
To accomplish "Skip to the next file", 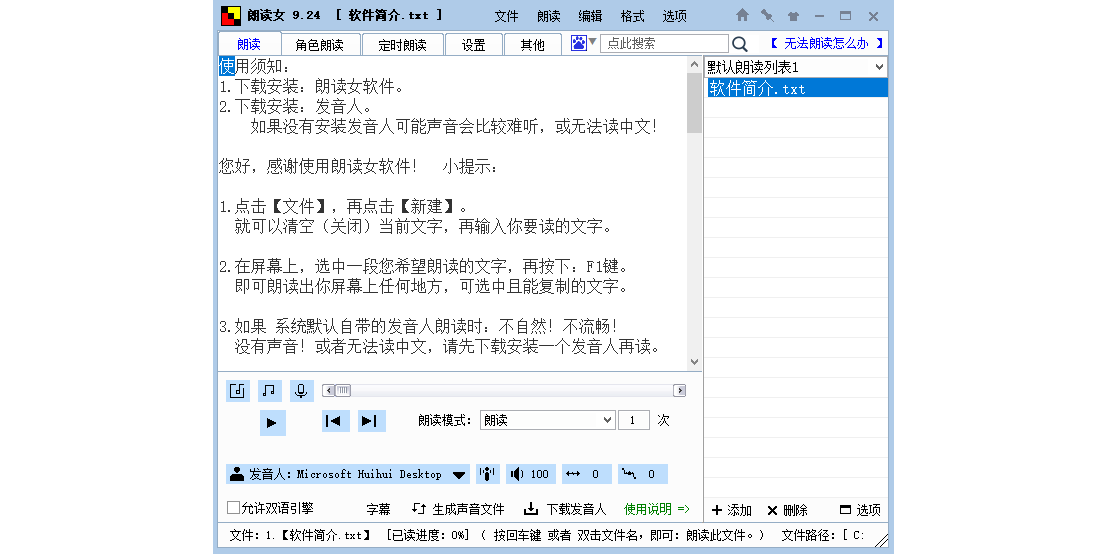I will pyautogui.click(x=371, y=421).
